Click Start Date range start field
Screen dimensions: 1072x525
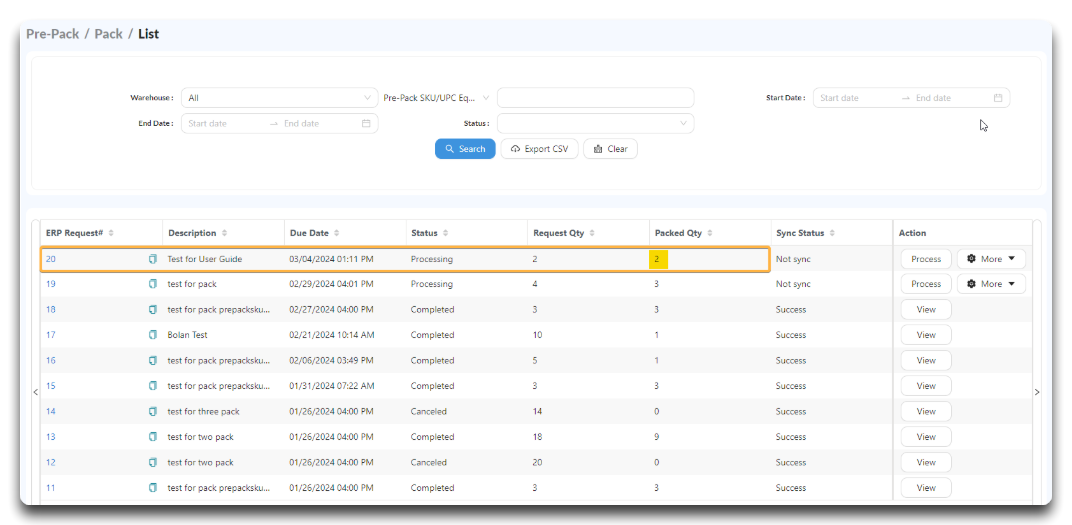point(855,98)
